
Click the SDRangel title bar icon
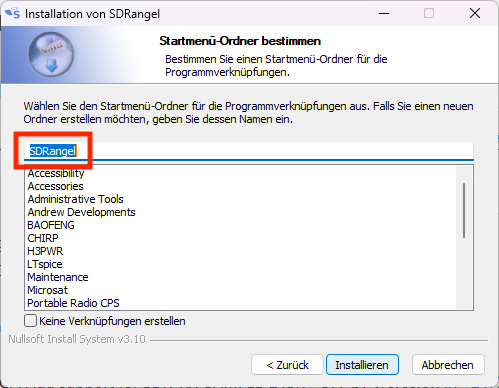(x=13, y=14)
